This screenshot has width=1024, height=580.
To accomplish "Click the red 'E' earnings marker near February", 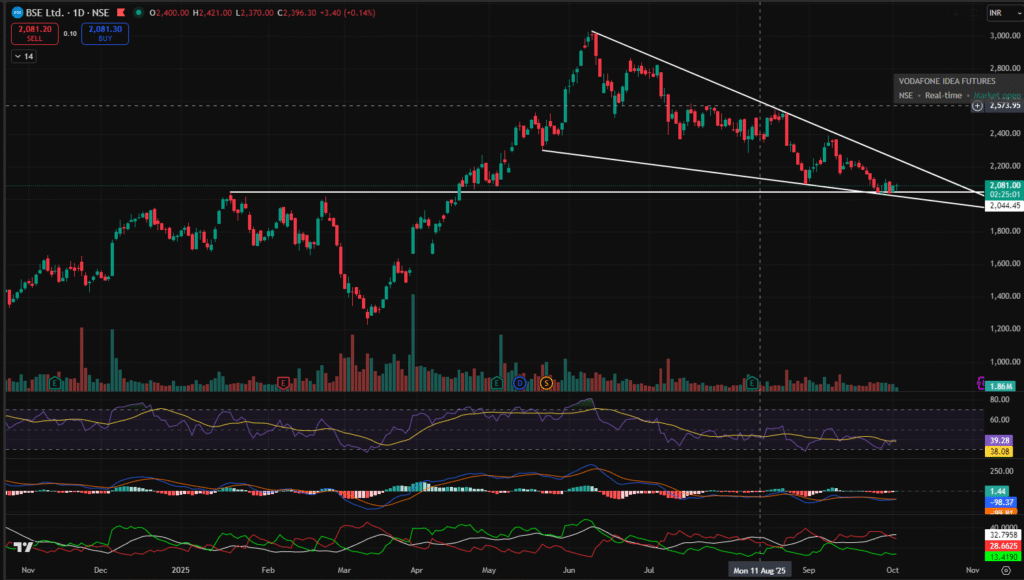I will coord(285,383).
